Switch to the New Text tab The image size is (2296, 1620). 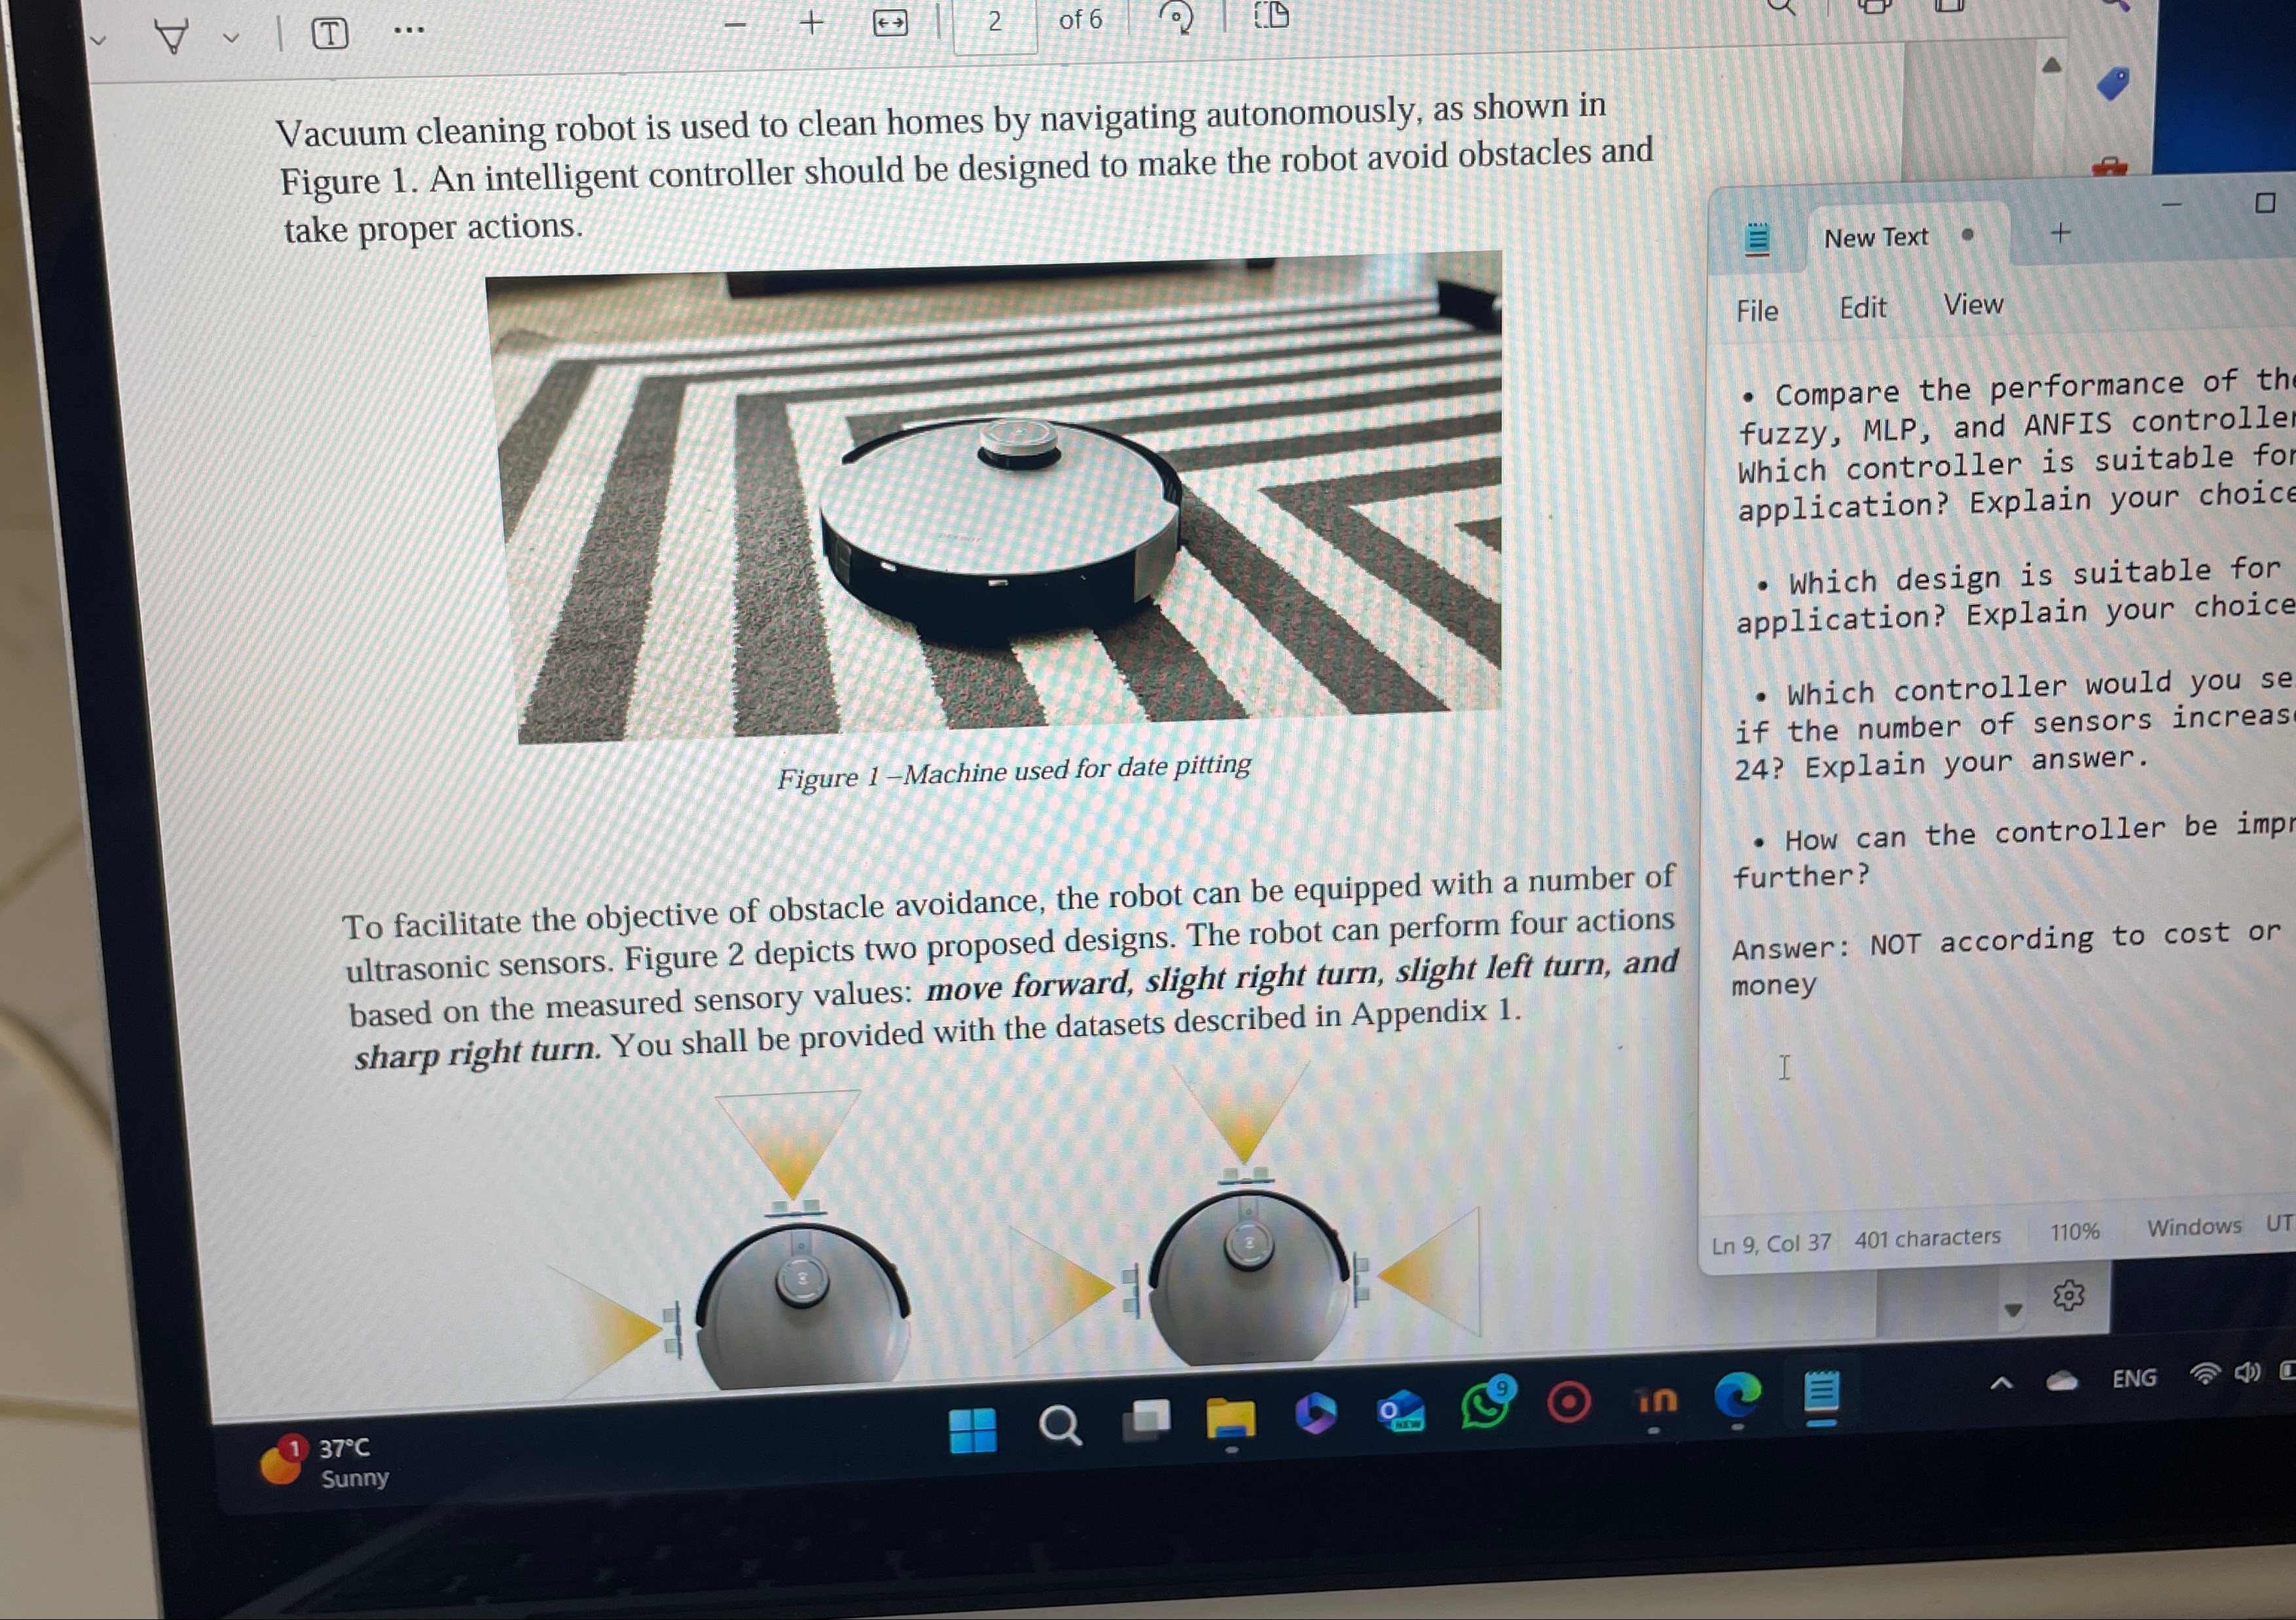(1876, 238)
